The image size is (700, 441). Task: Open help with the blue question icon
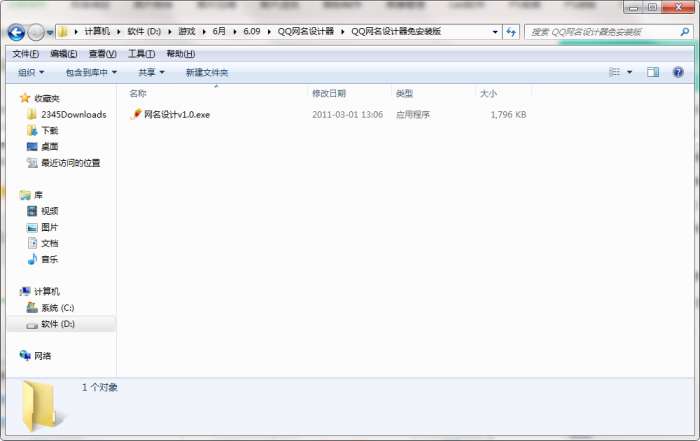(678, 72)
